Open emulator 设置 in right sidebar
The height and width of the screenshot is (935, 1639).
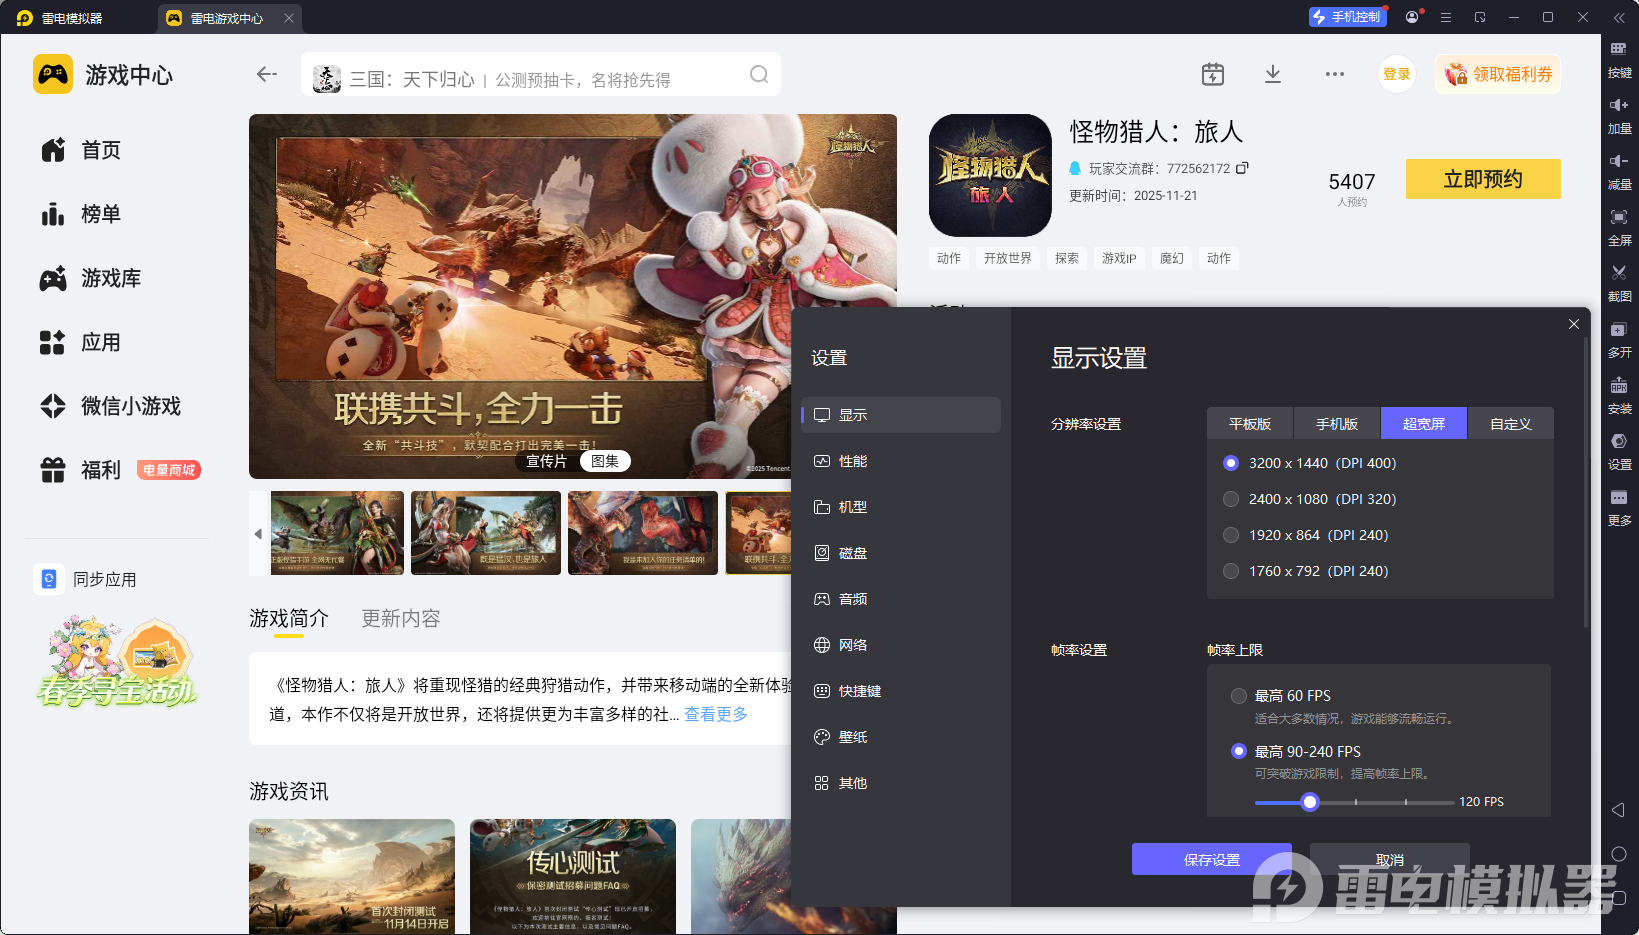coord(1619,450)
